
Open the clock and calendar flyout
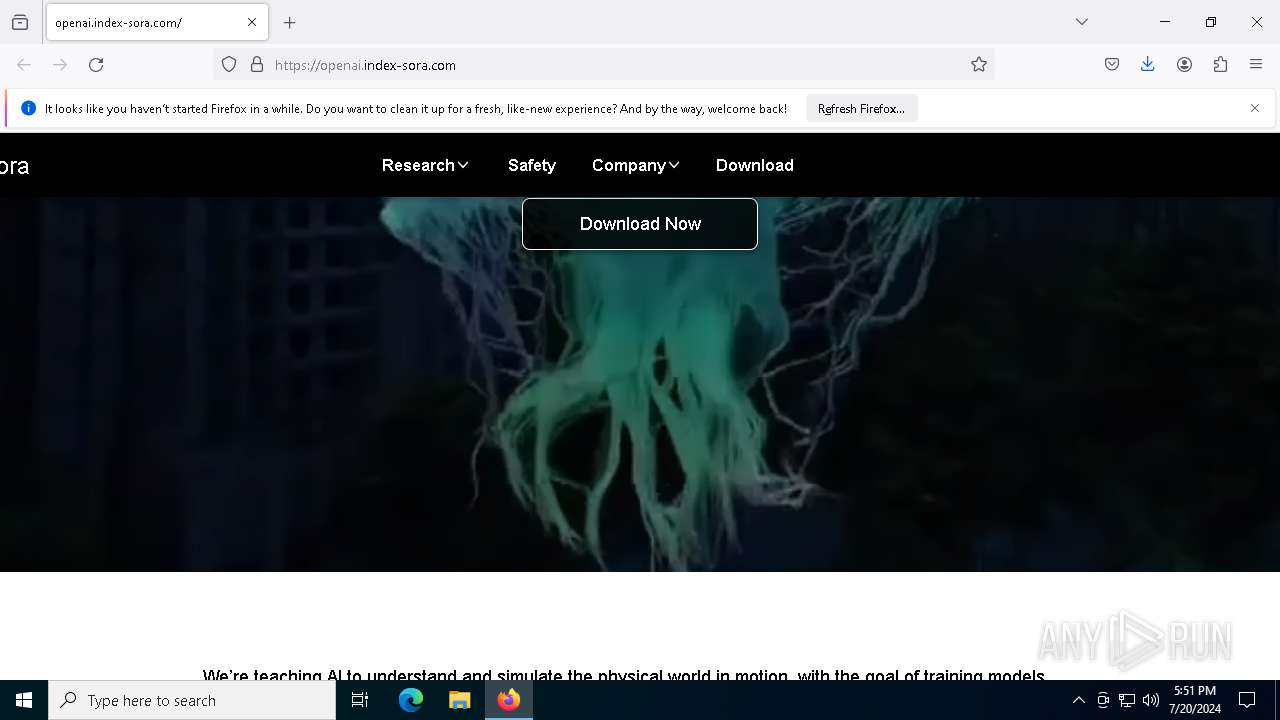point(1195,700)
